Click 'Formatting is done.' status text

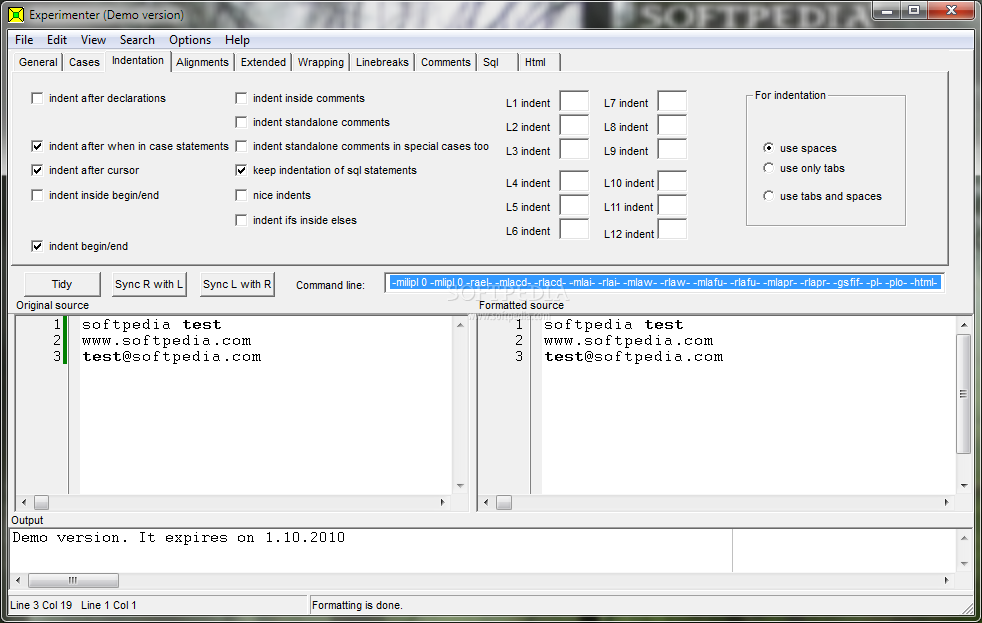coord(357,605)
